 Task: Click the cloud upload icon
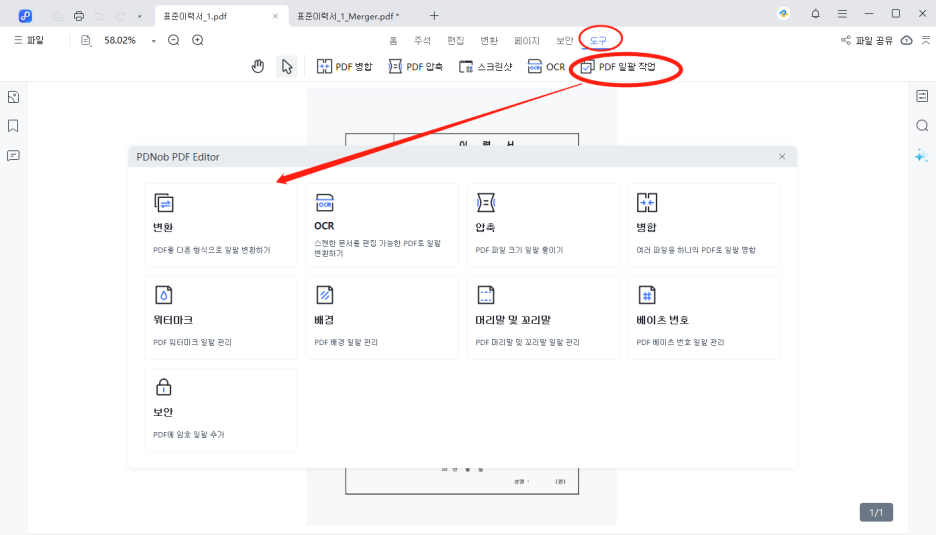[x=907, y=41]
